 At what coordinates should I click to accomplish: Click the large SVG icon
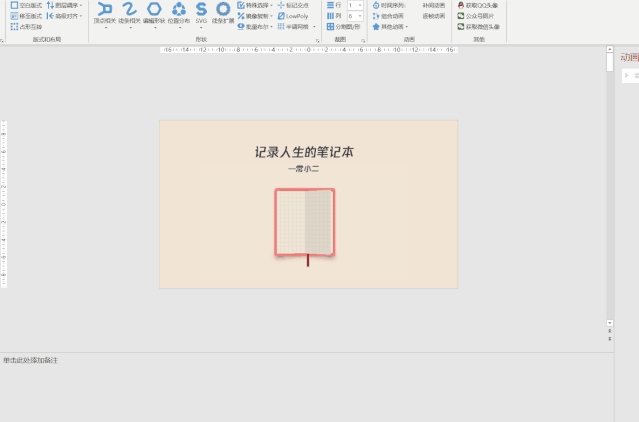click(x=201, y=9)
